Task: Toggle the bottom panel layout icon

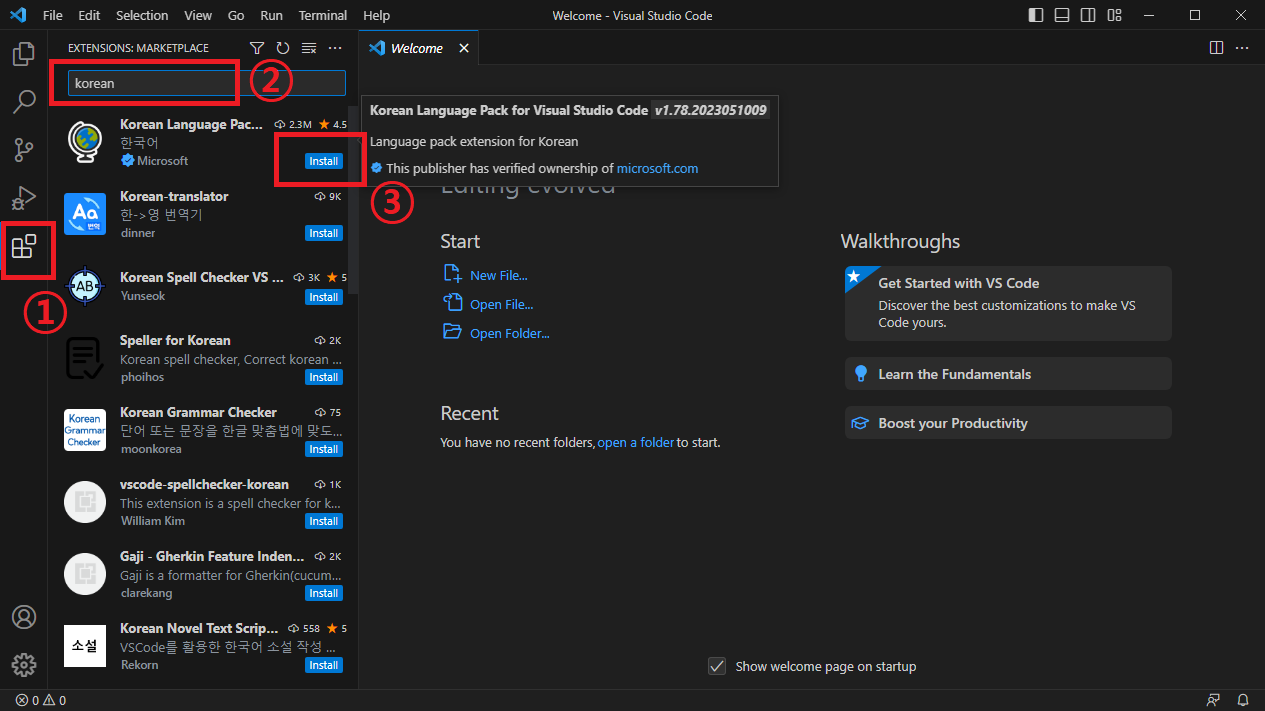Action: click(1062, 16)
